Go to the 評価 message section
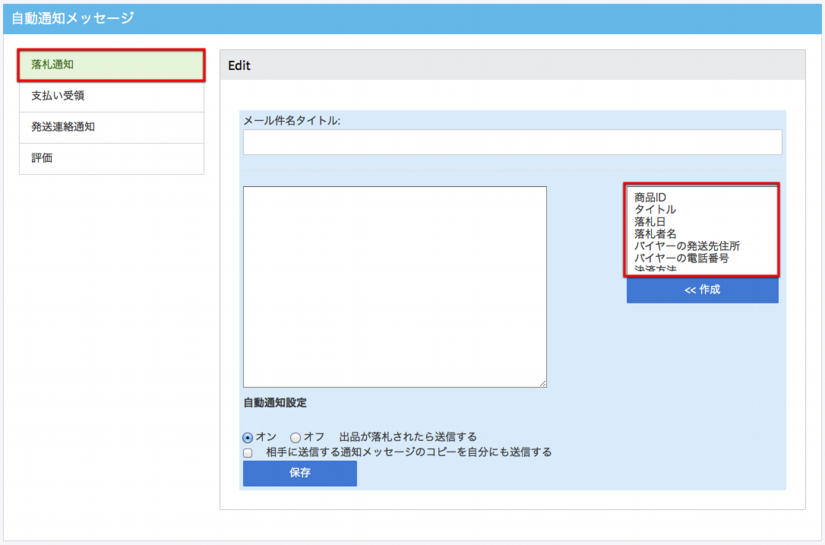The width and height of the screenshot is (825, 545). click(x=111, y=158)
